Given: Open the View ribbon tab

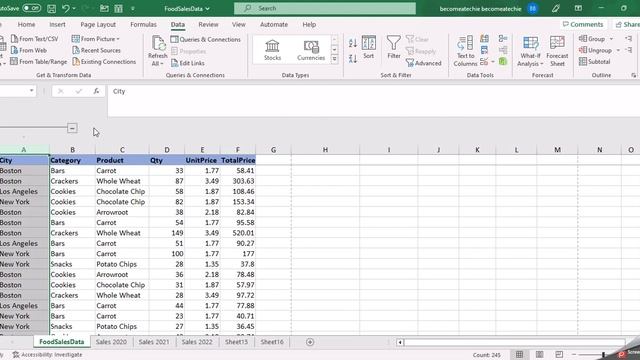Looking at the screenshot, I should point(239,24).
